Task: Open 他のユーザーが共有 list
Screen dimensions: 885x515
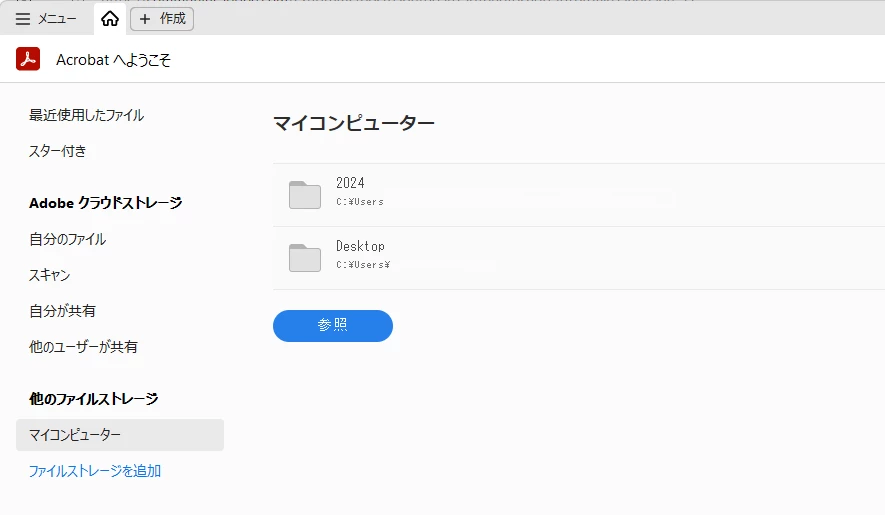Action: pyautogui.click(x=83, y=347)
